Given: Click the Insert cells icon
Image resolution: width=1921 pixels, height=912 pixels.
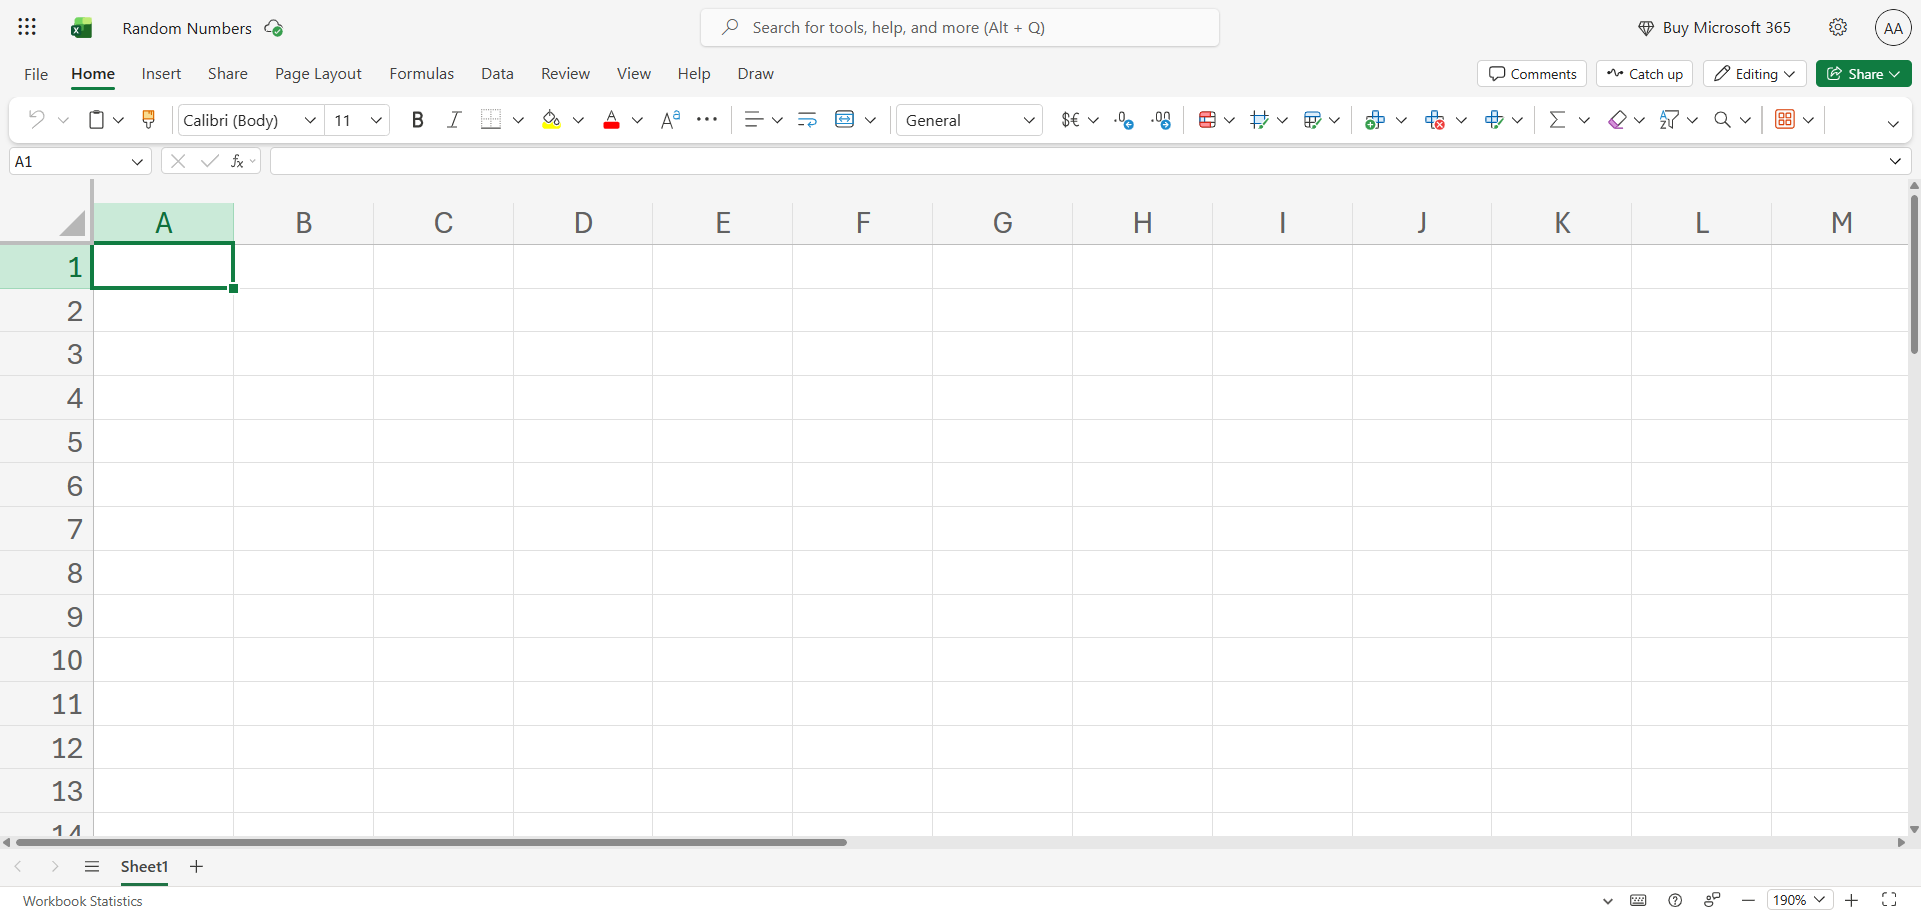Looking at the screenshot, I should pos(1375,120).
